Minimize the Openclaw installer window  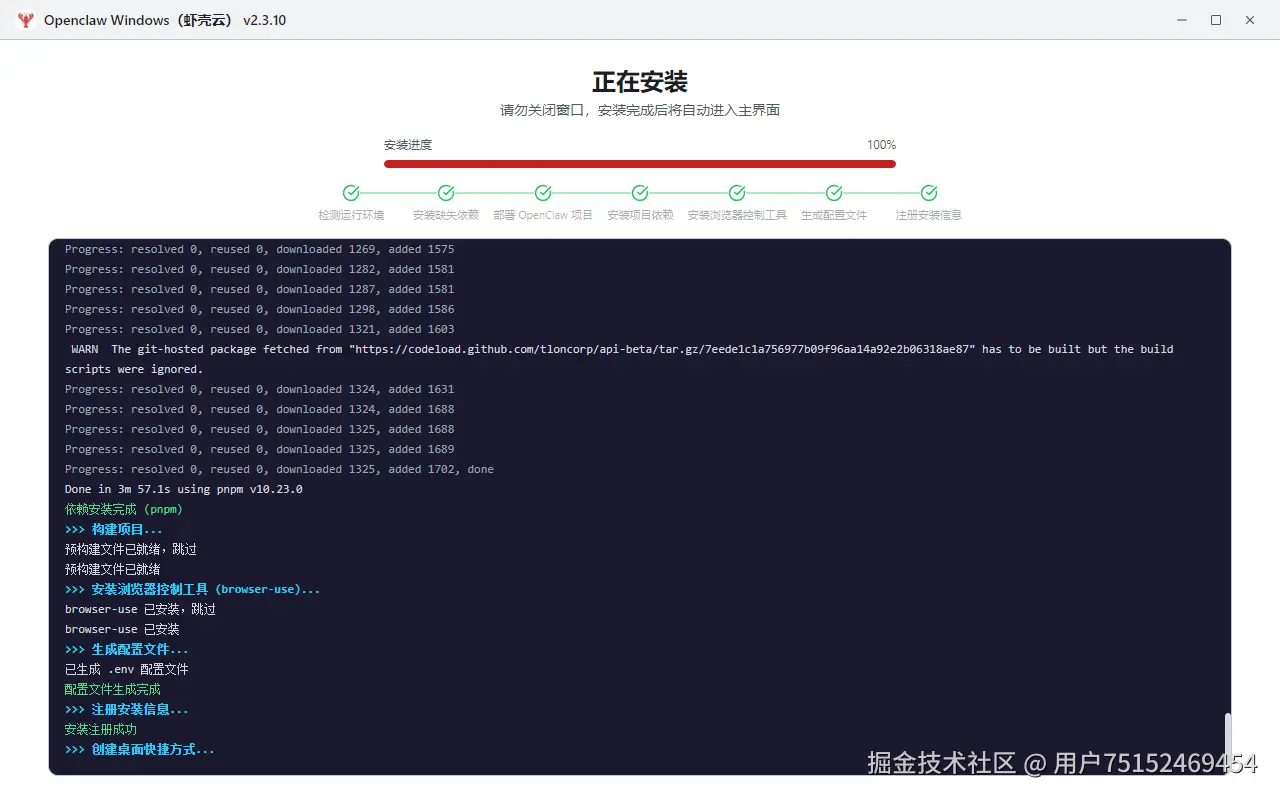coord(1182,20)
